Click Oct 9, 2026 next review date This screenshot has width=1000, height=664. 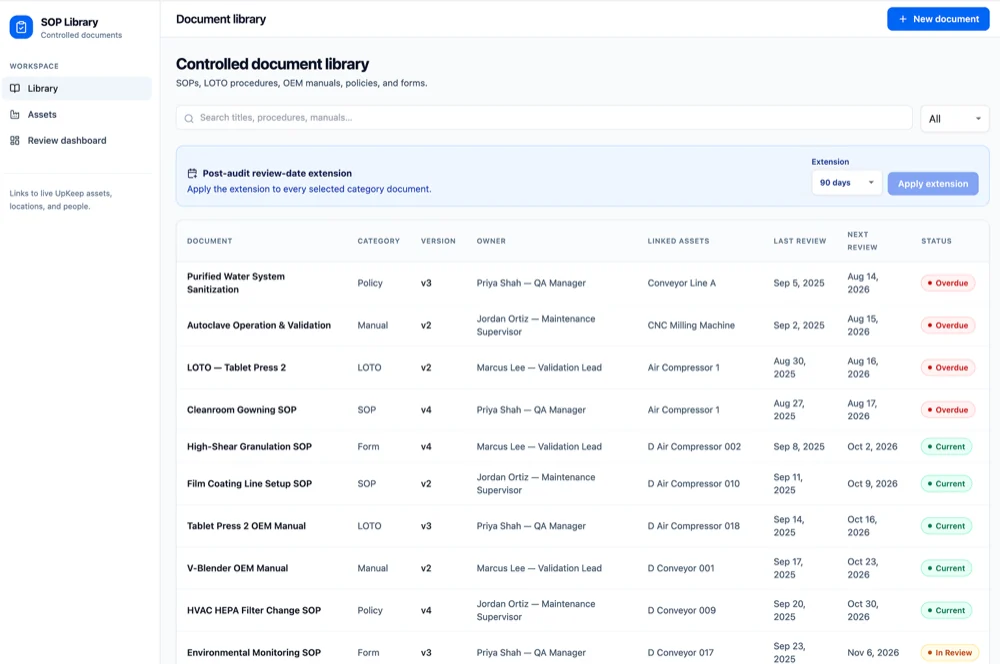(x=872, y=483)
